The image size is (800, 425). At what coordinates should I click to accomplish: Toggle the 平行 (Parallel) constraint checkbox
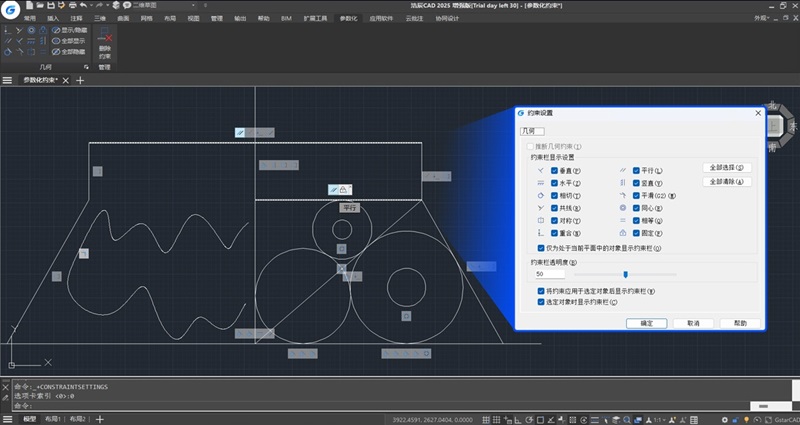(636, 171)
